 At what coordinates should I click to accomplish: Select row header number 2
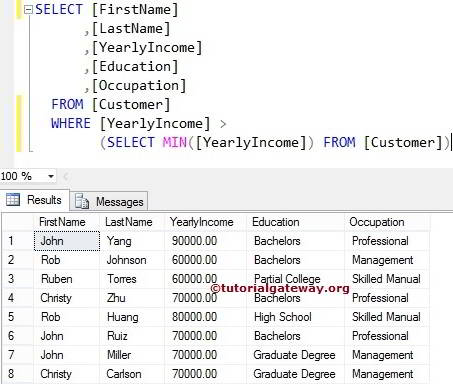point(18,260)
